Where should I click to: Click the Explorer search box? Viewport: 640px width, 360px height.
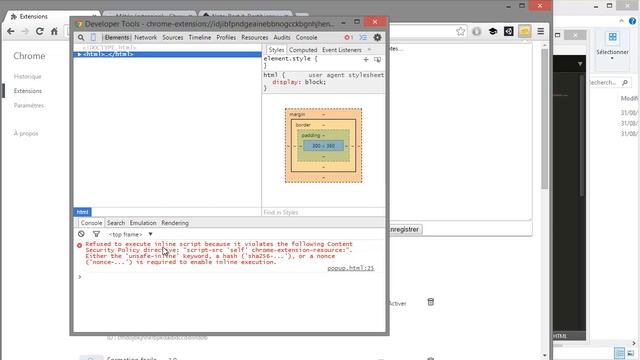610,82
